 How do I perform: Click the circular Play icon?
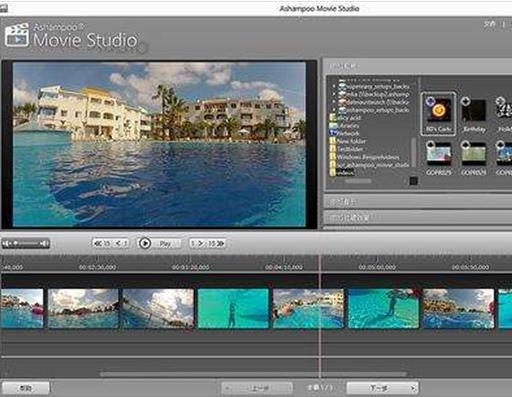[145, 243]
